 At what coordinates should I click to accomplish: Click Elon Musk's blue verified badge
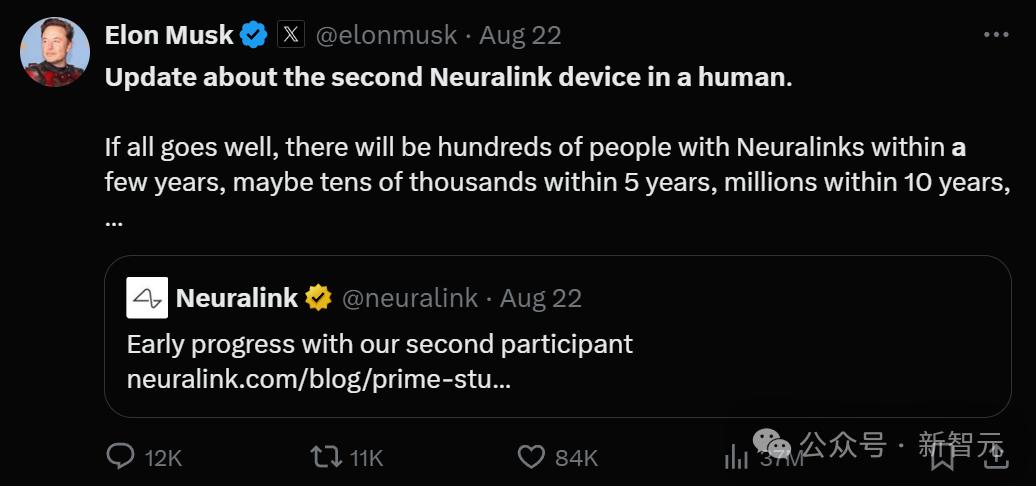[253, 36]
